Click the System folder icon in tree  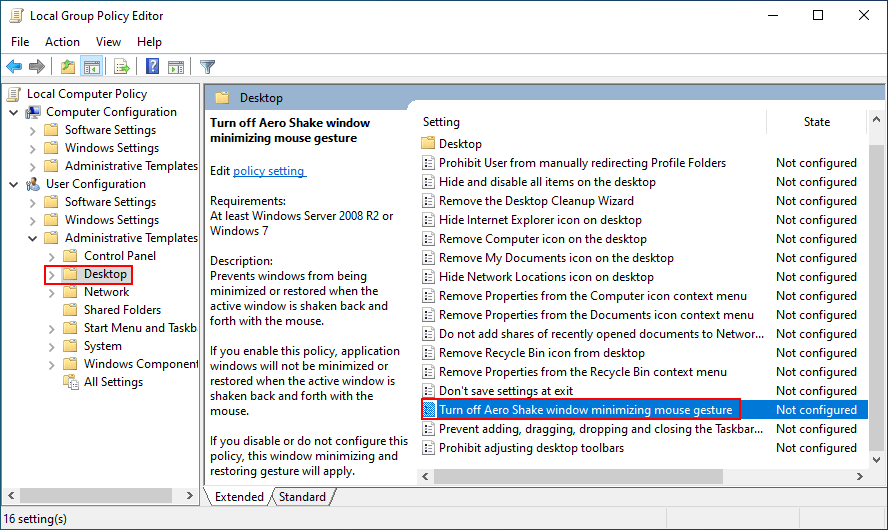click(70, 346)
